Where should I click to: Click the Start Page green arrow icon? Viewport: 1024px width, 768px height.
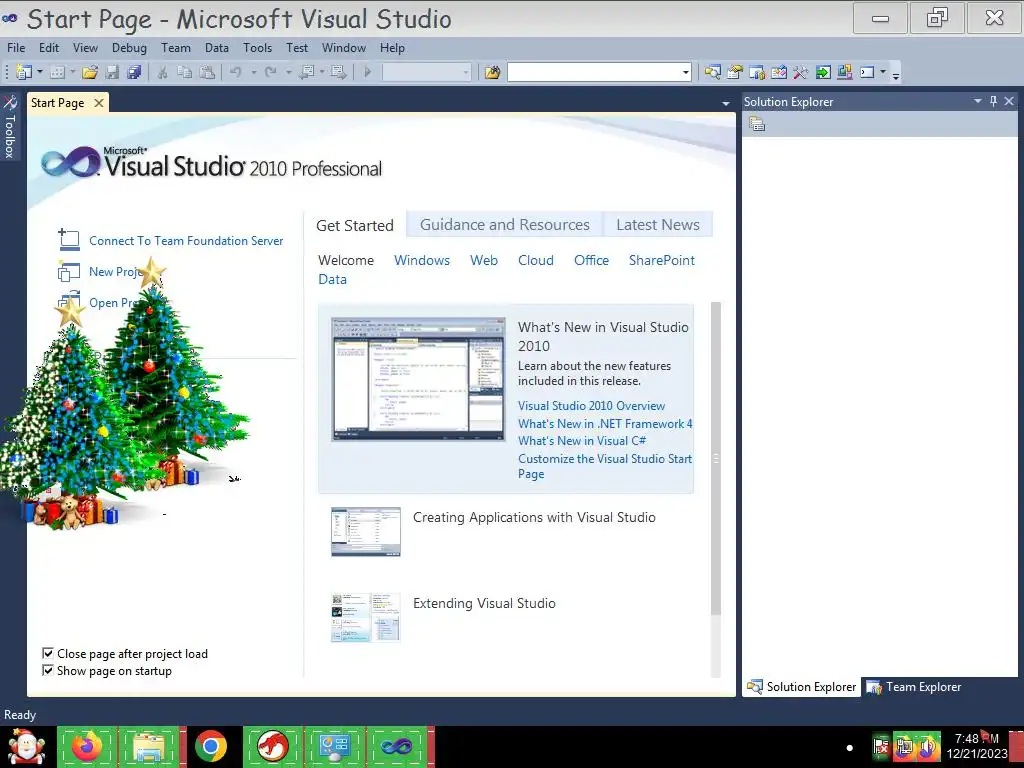(823, 72)
